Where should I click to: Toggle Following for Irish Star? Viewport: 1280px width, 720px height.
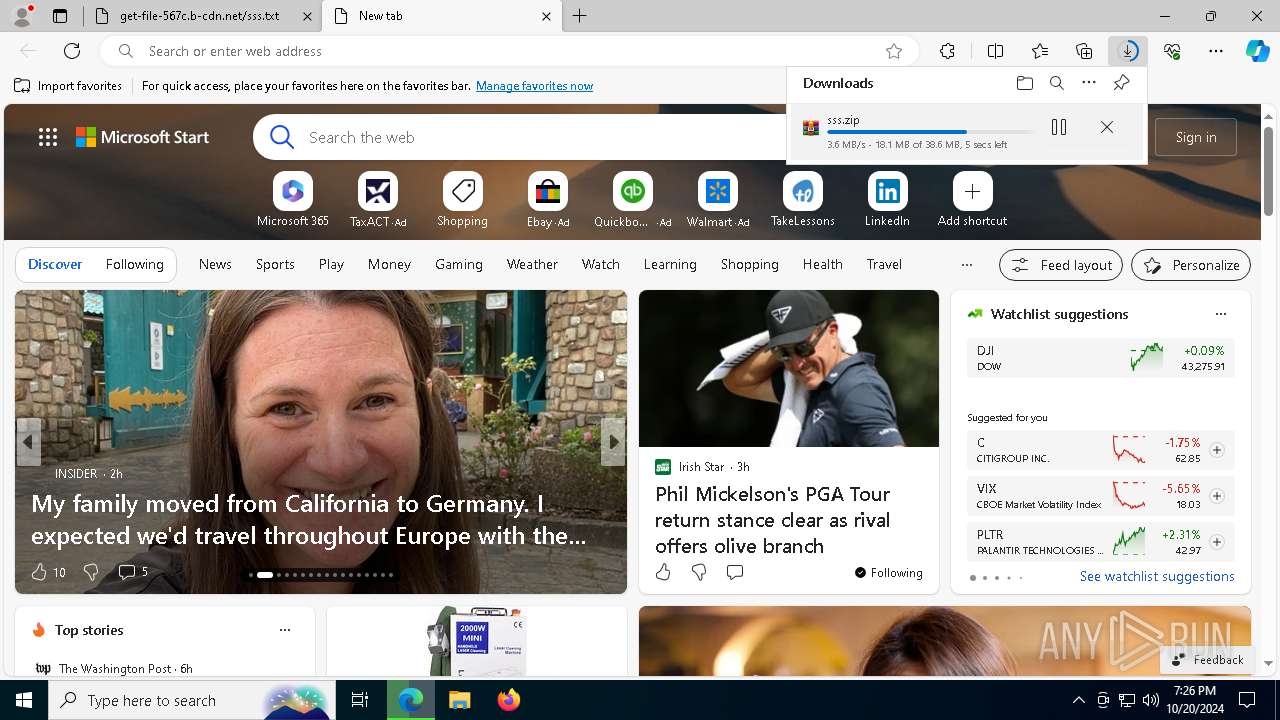[889, 573]
